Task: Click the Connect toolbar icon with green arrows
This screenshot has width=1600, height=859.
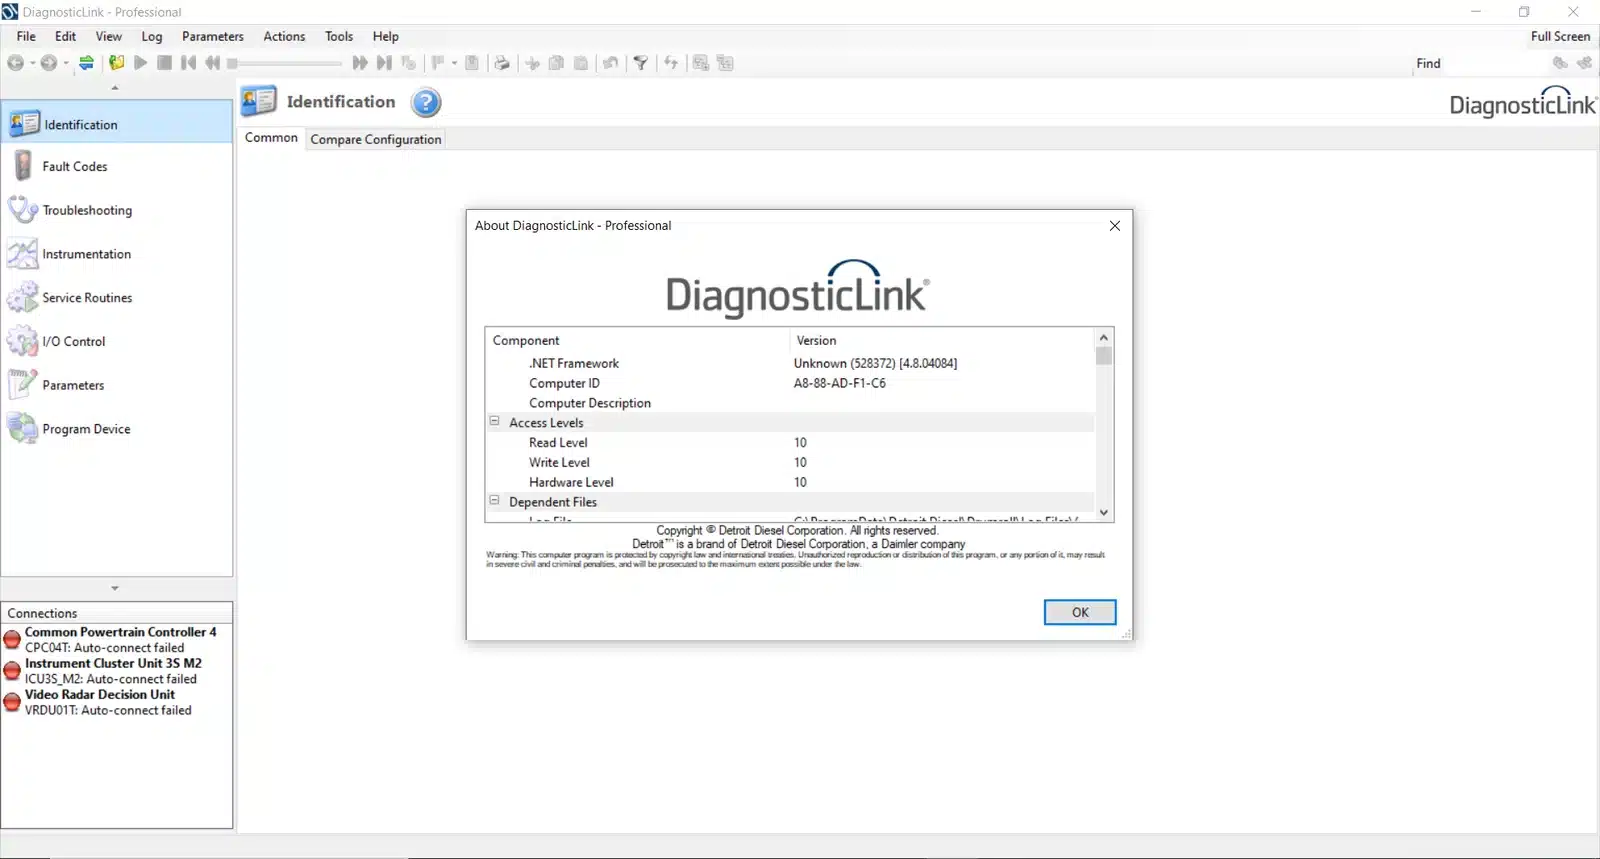Action: click(x=87, y=63)
